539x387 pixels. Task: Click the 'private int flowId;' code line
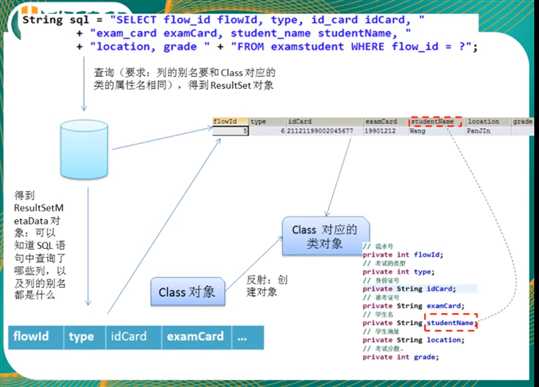pyautogui.click(x=403, y=255)
